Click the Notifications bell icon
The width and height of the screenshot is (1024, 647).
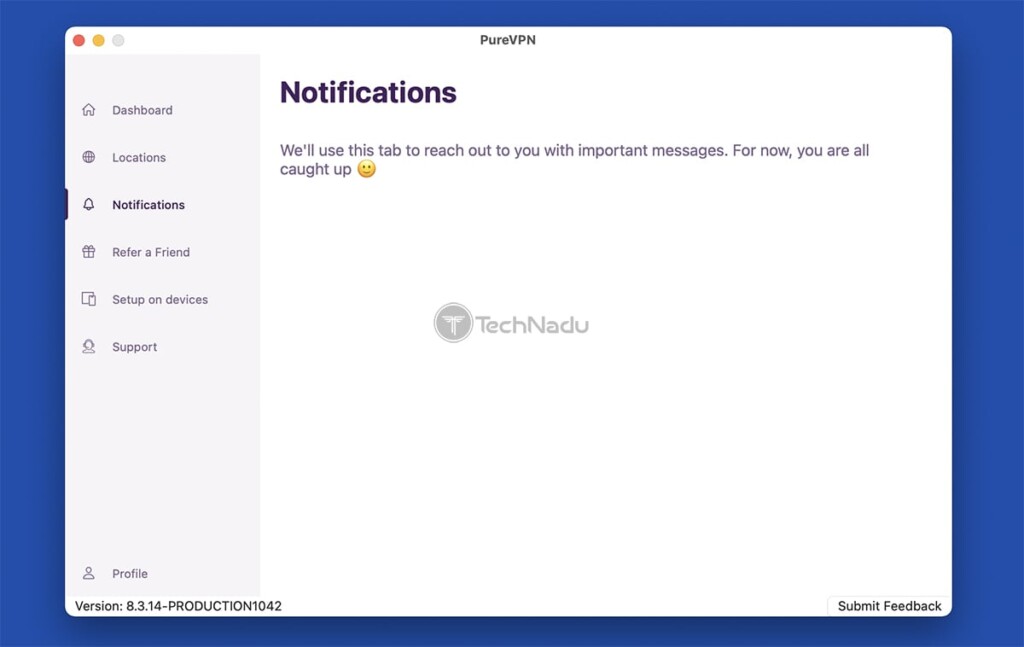89,204
